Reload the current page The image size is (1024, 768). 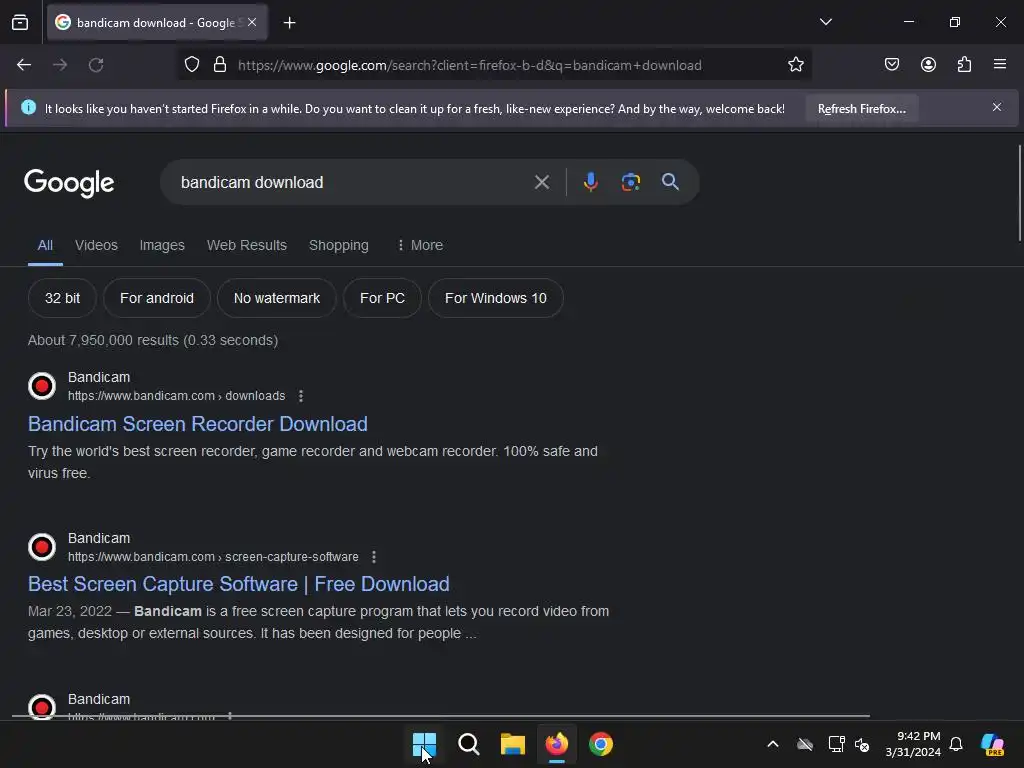tap(96, 65)
